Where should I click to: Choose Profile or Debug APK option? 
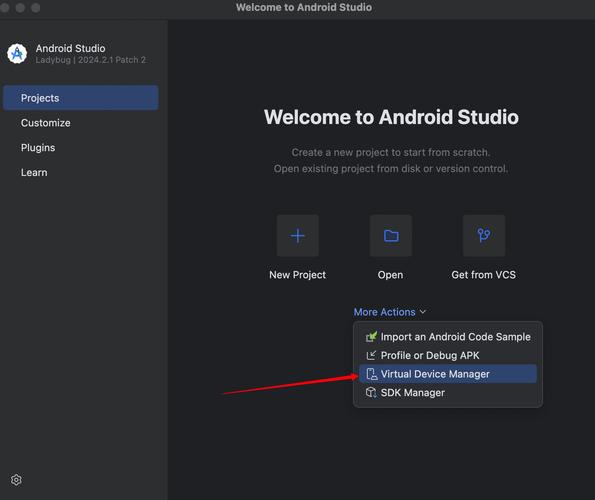point(448,355)
